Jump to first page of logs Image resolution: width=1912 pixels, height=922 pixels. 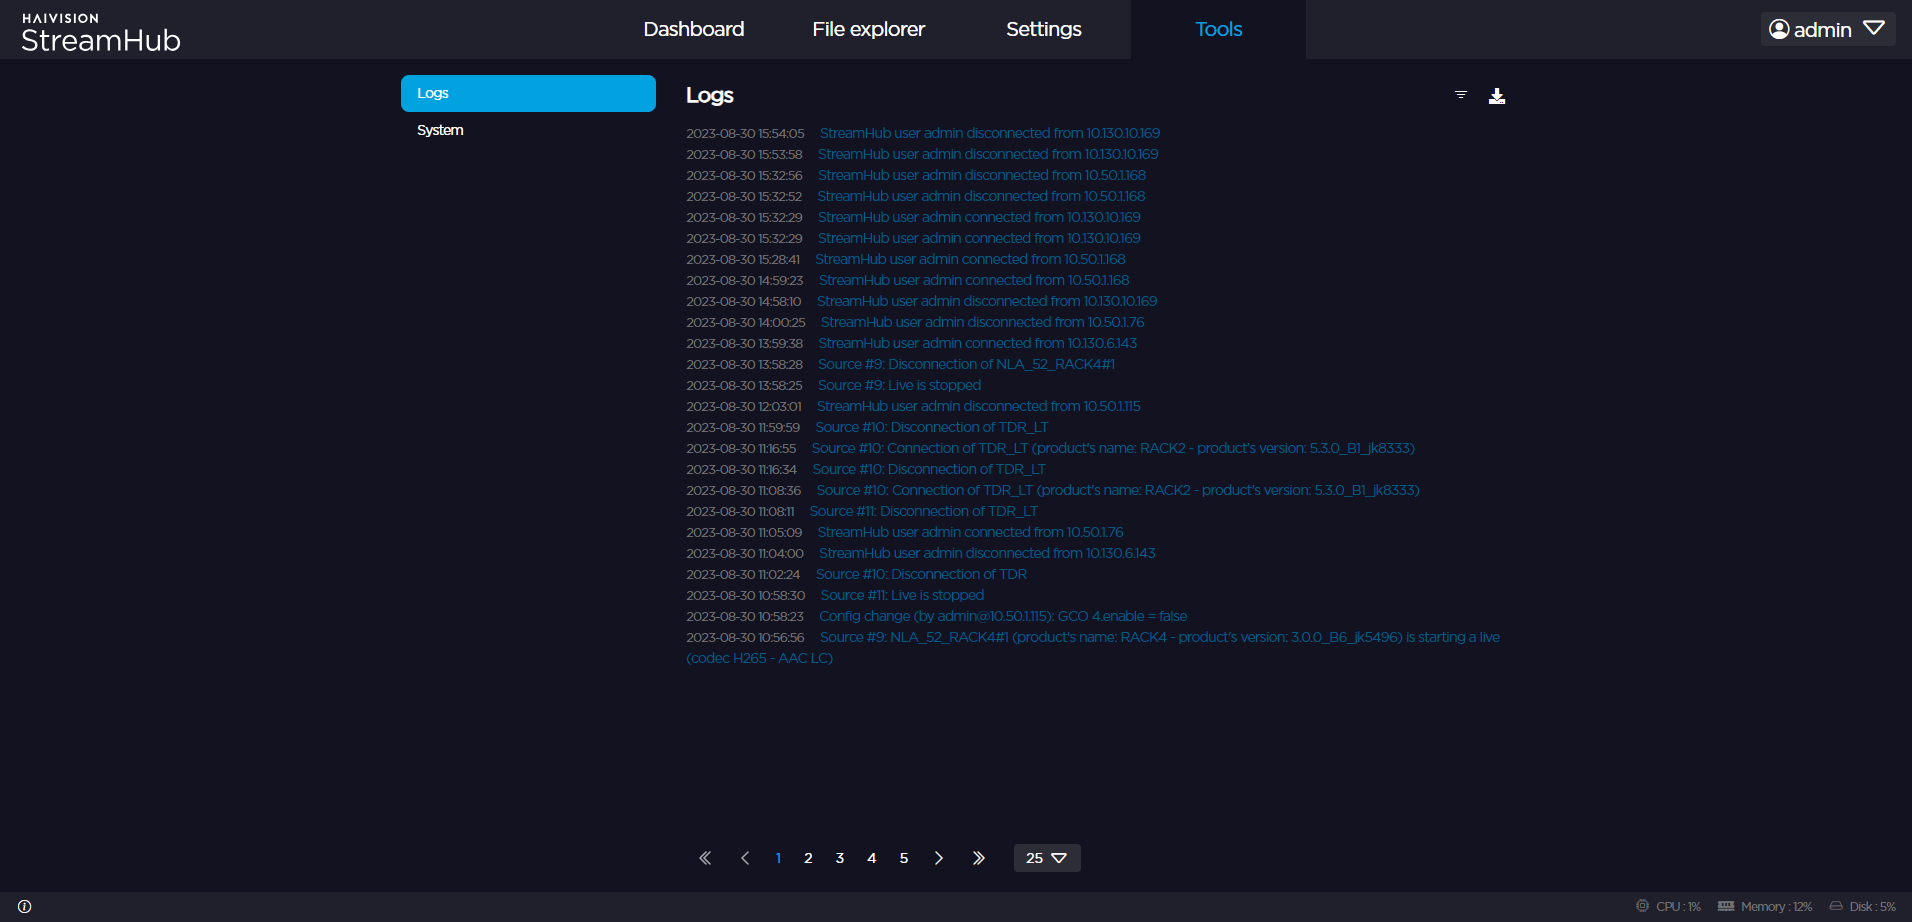coord(705,858)
